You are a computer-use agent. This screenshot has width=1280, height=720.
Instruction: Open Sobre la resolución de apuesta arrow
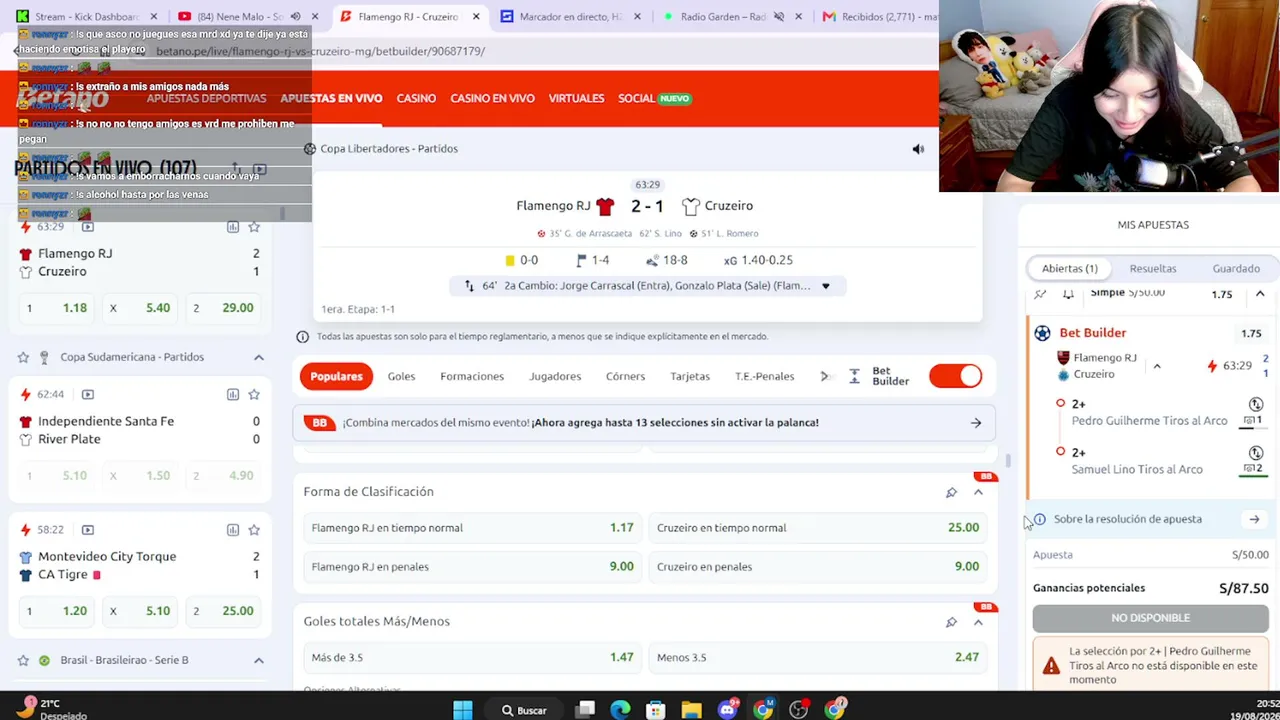coord(1254,520)
